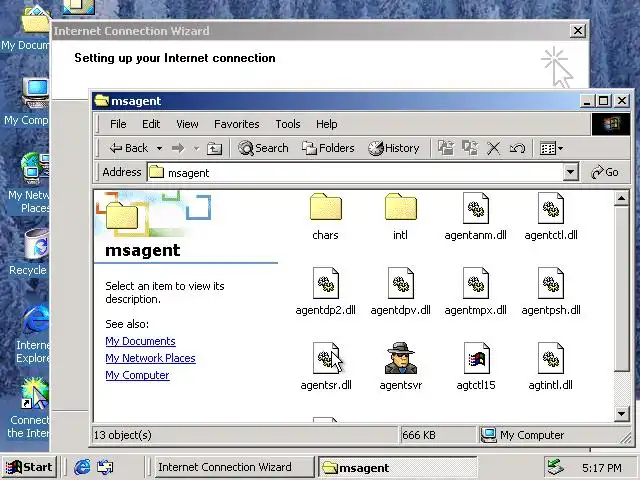
Task: Select the Internet Explorer desktop icon
Action: pos(33,334)
